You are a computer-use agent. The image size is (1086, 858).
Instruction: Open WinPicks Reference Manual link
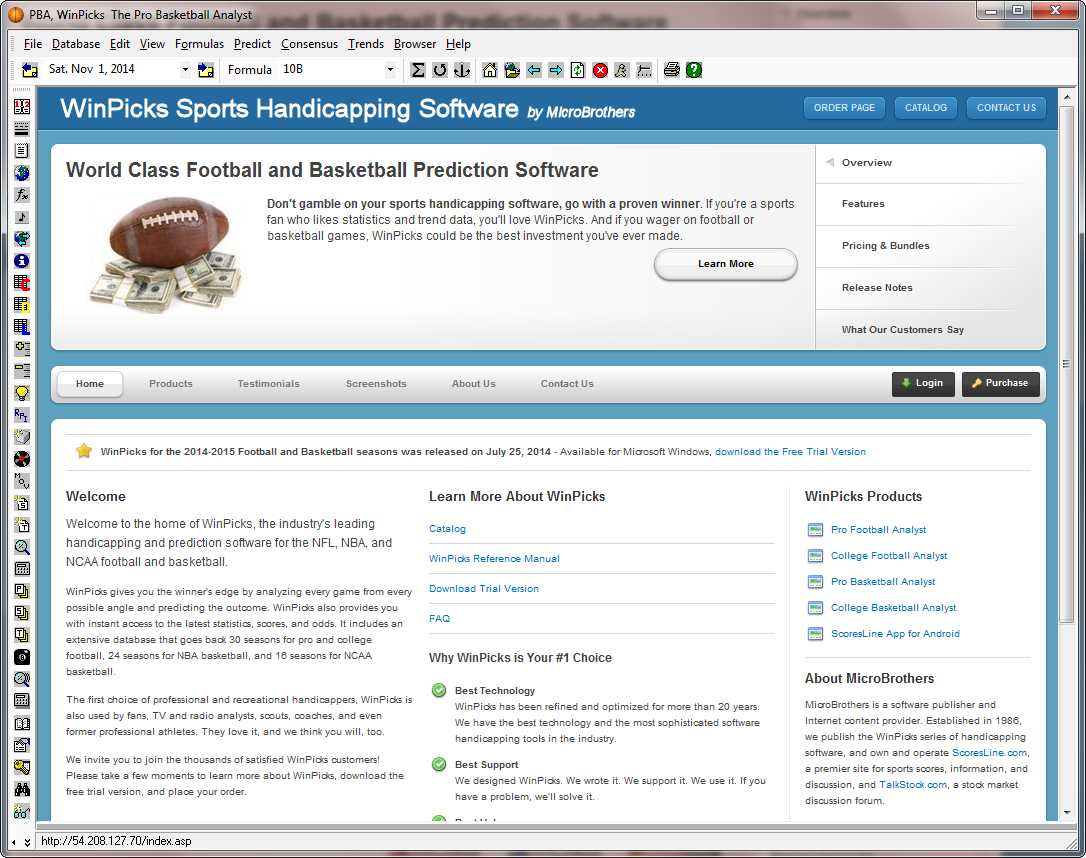click(495, 559)
